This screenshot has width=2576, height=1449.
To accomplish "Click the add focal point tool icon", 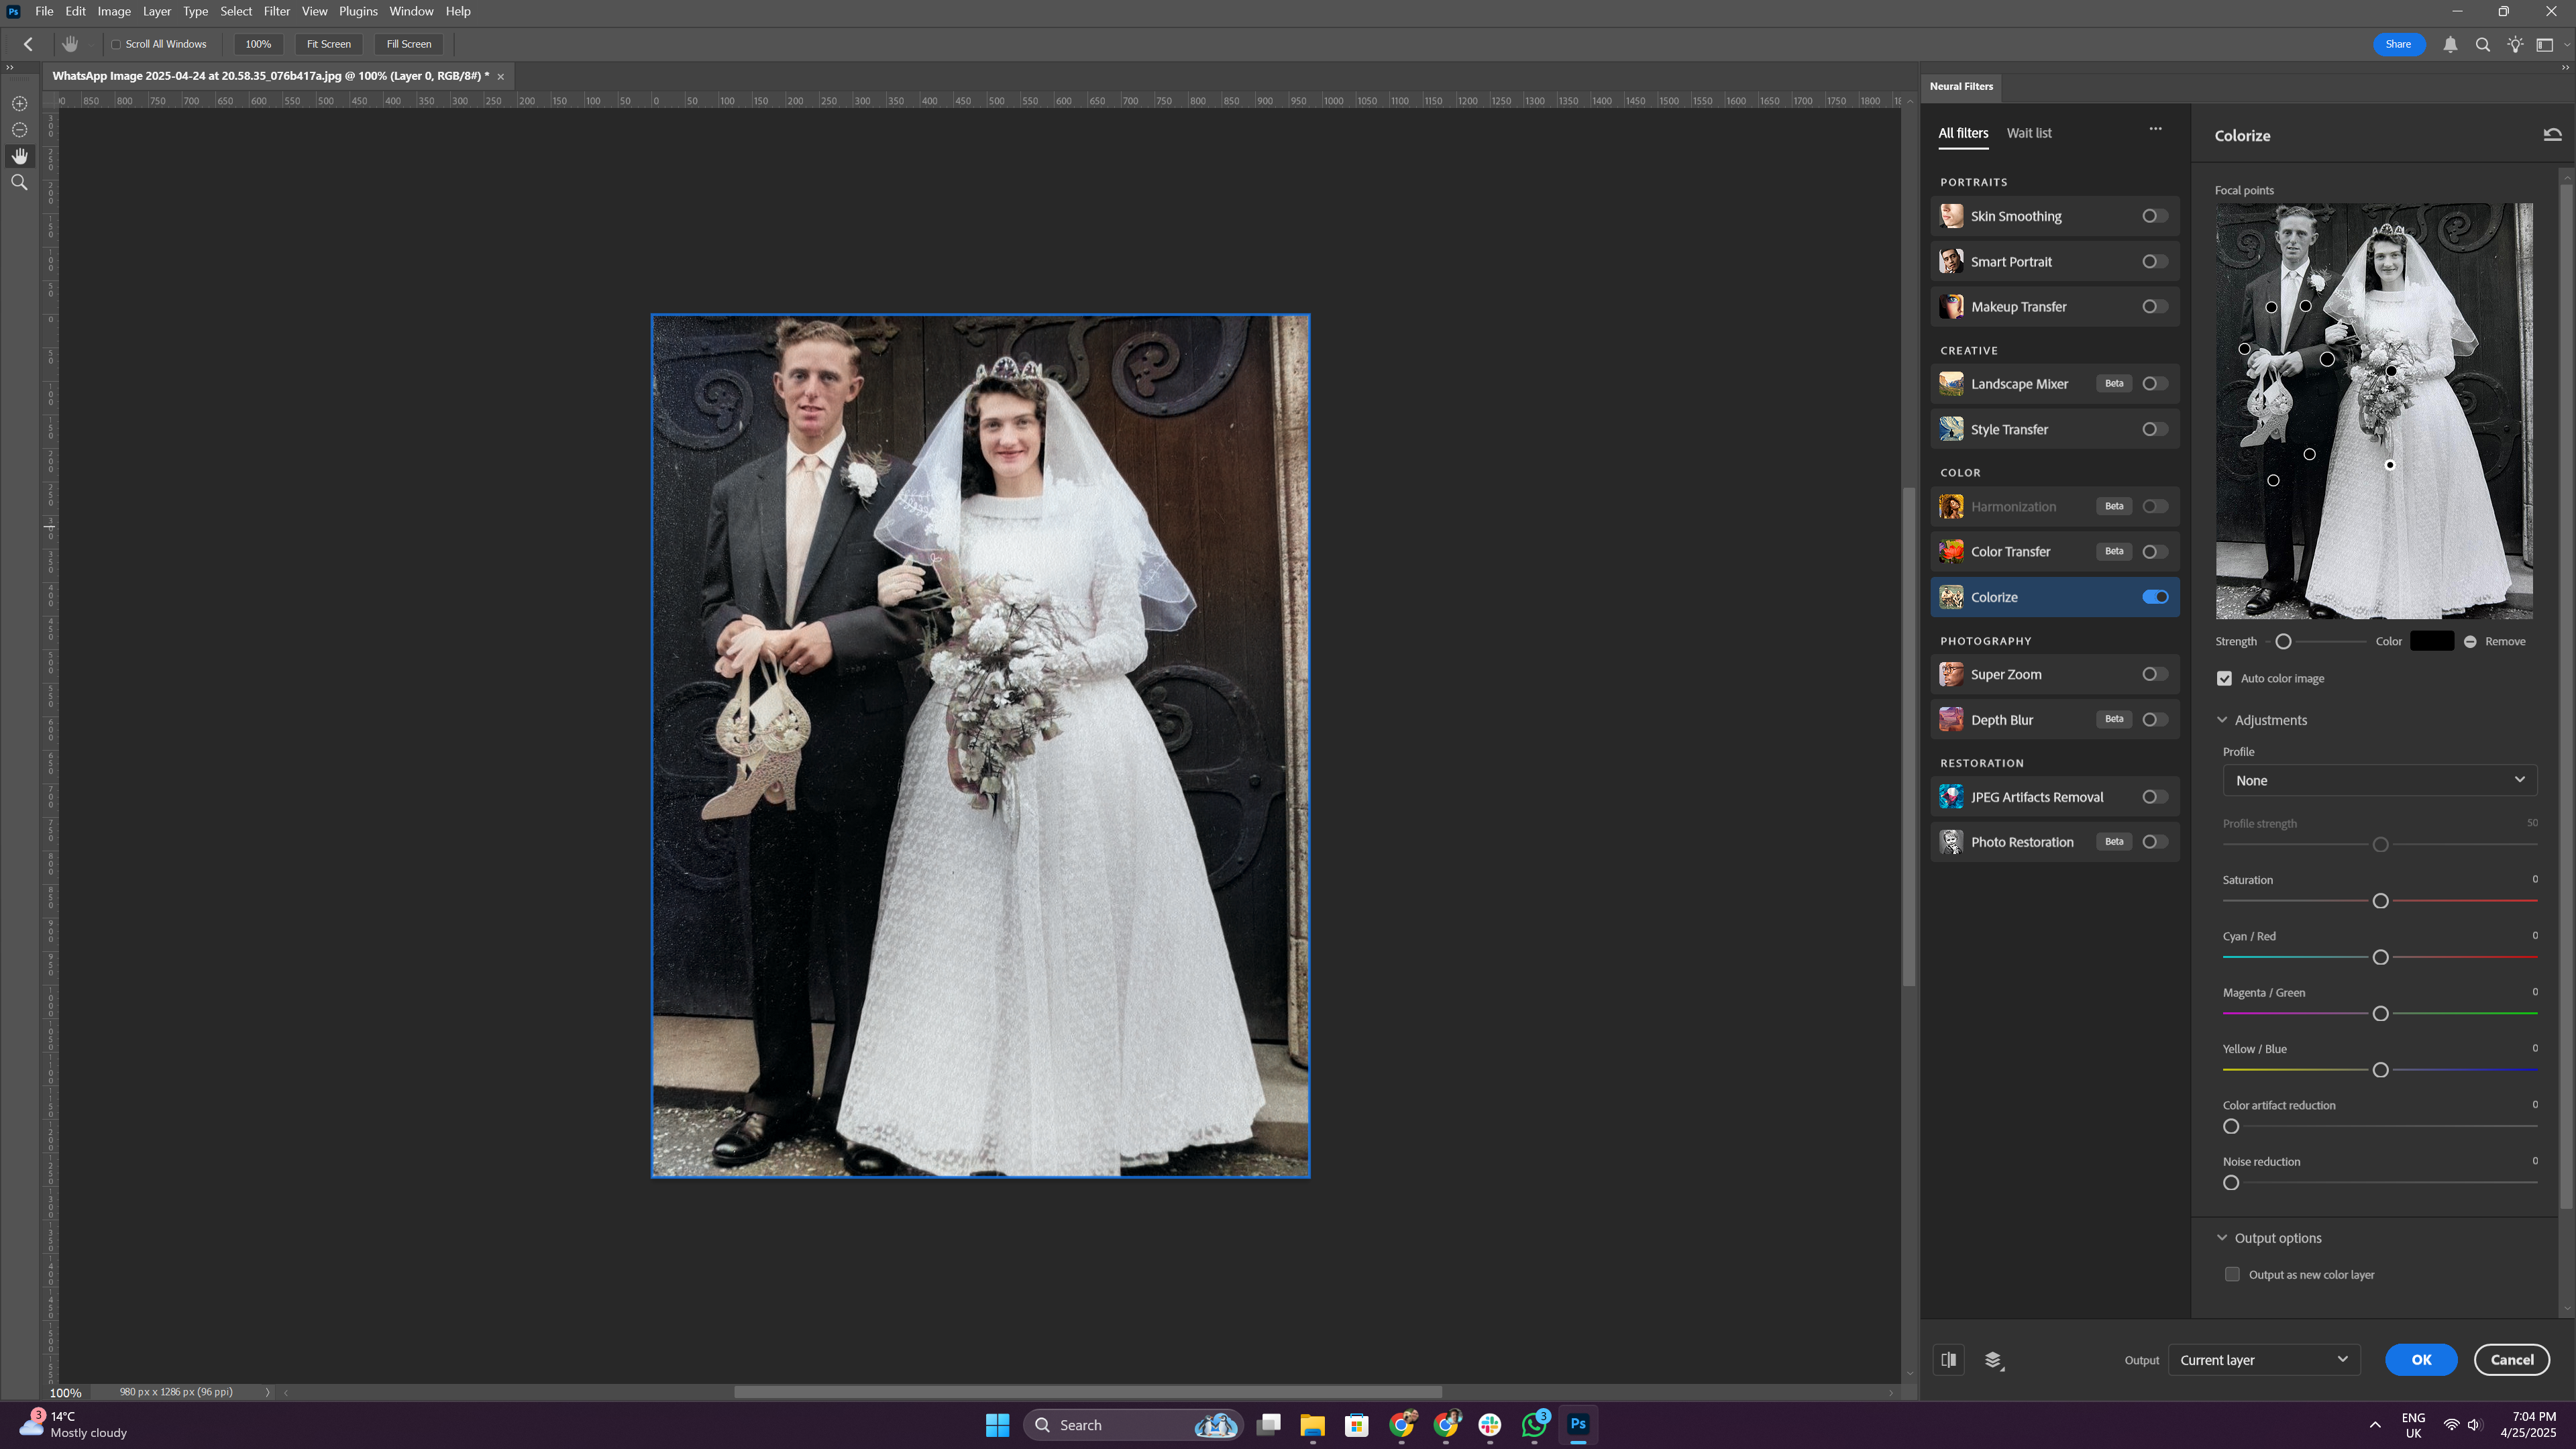I will (x=19, y=104).
